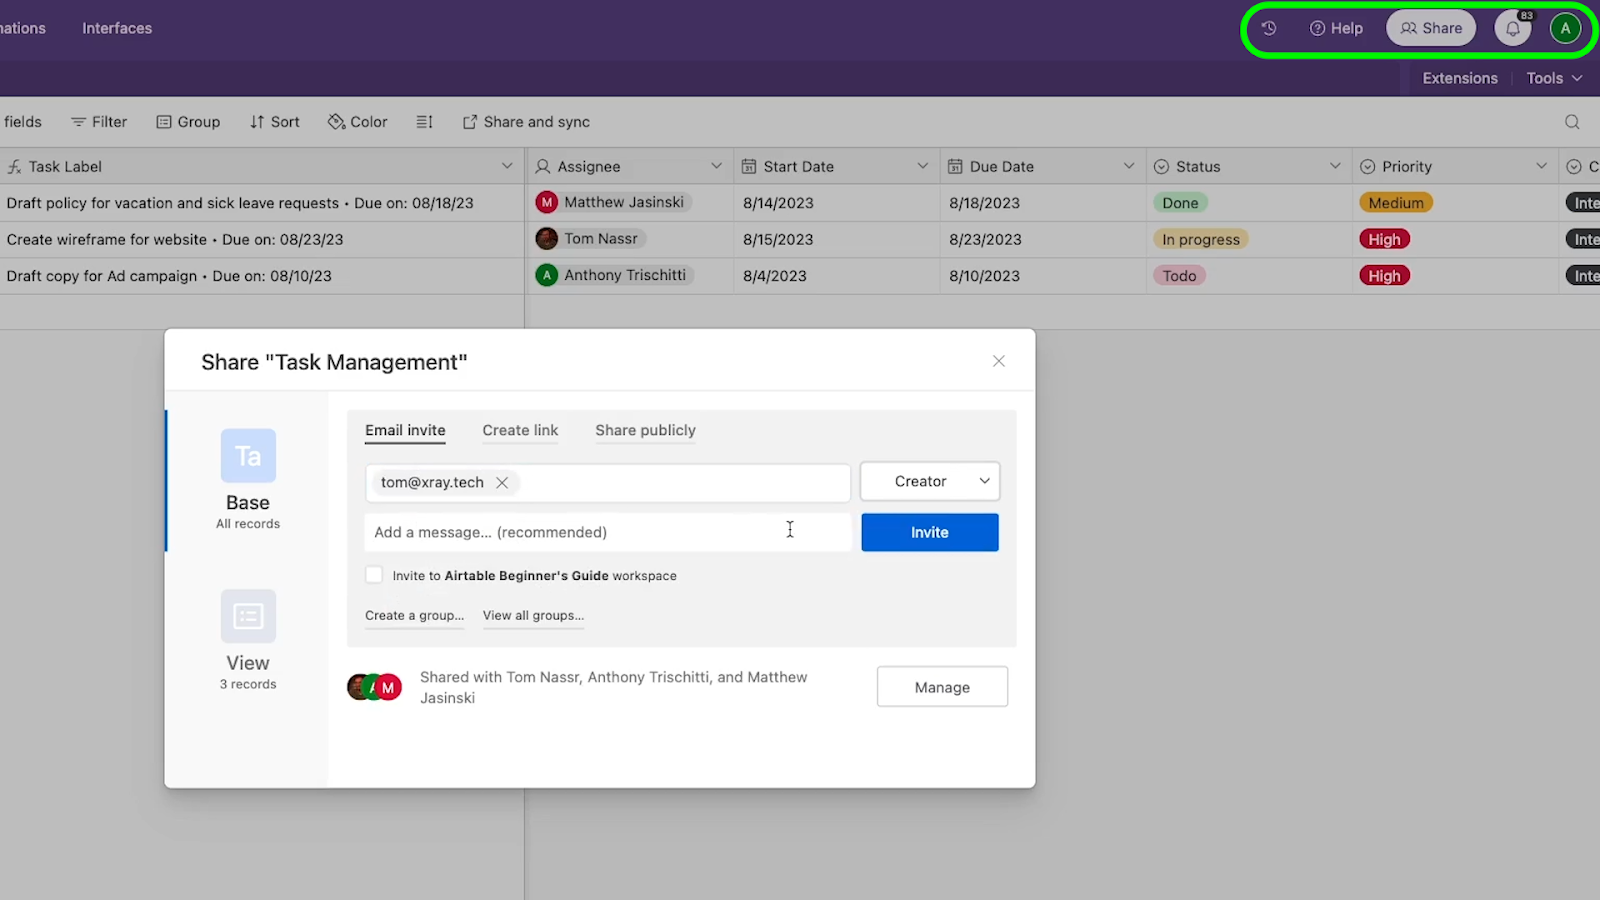Image resolution: width=1600 pixels, height=900 pixels.
Task: Expand the Assignee column menu
Action: (716, 166)
